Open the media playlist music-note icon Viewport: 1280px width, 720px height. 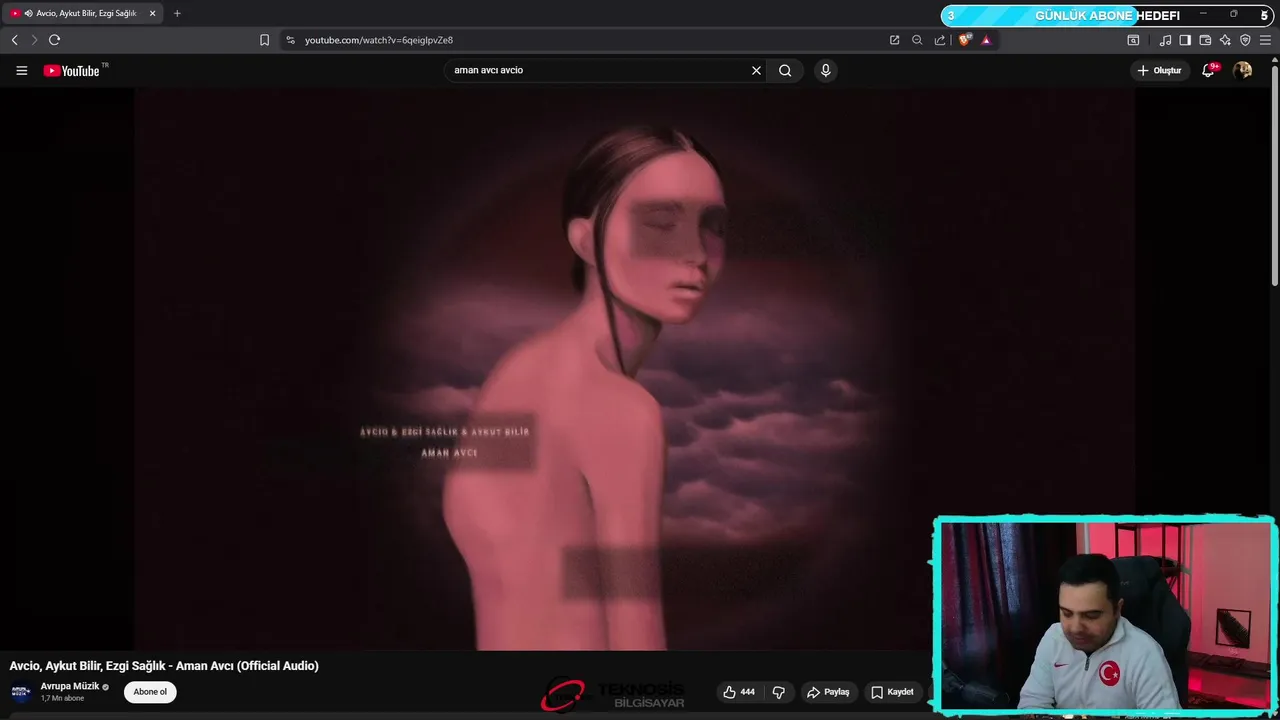click(x=1165, y=40)
